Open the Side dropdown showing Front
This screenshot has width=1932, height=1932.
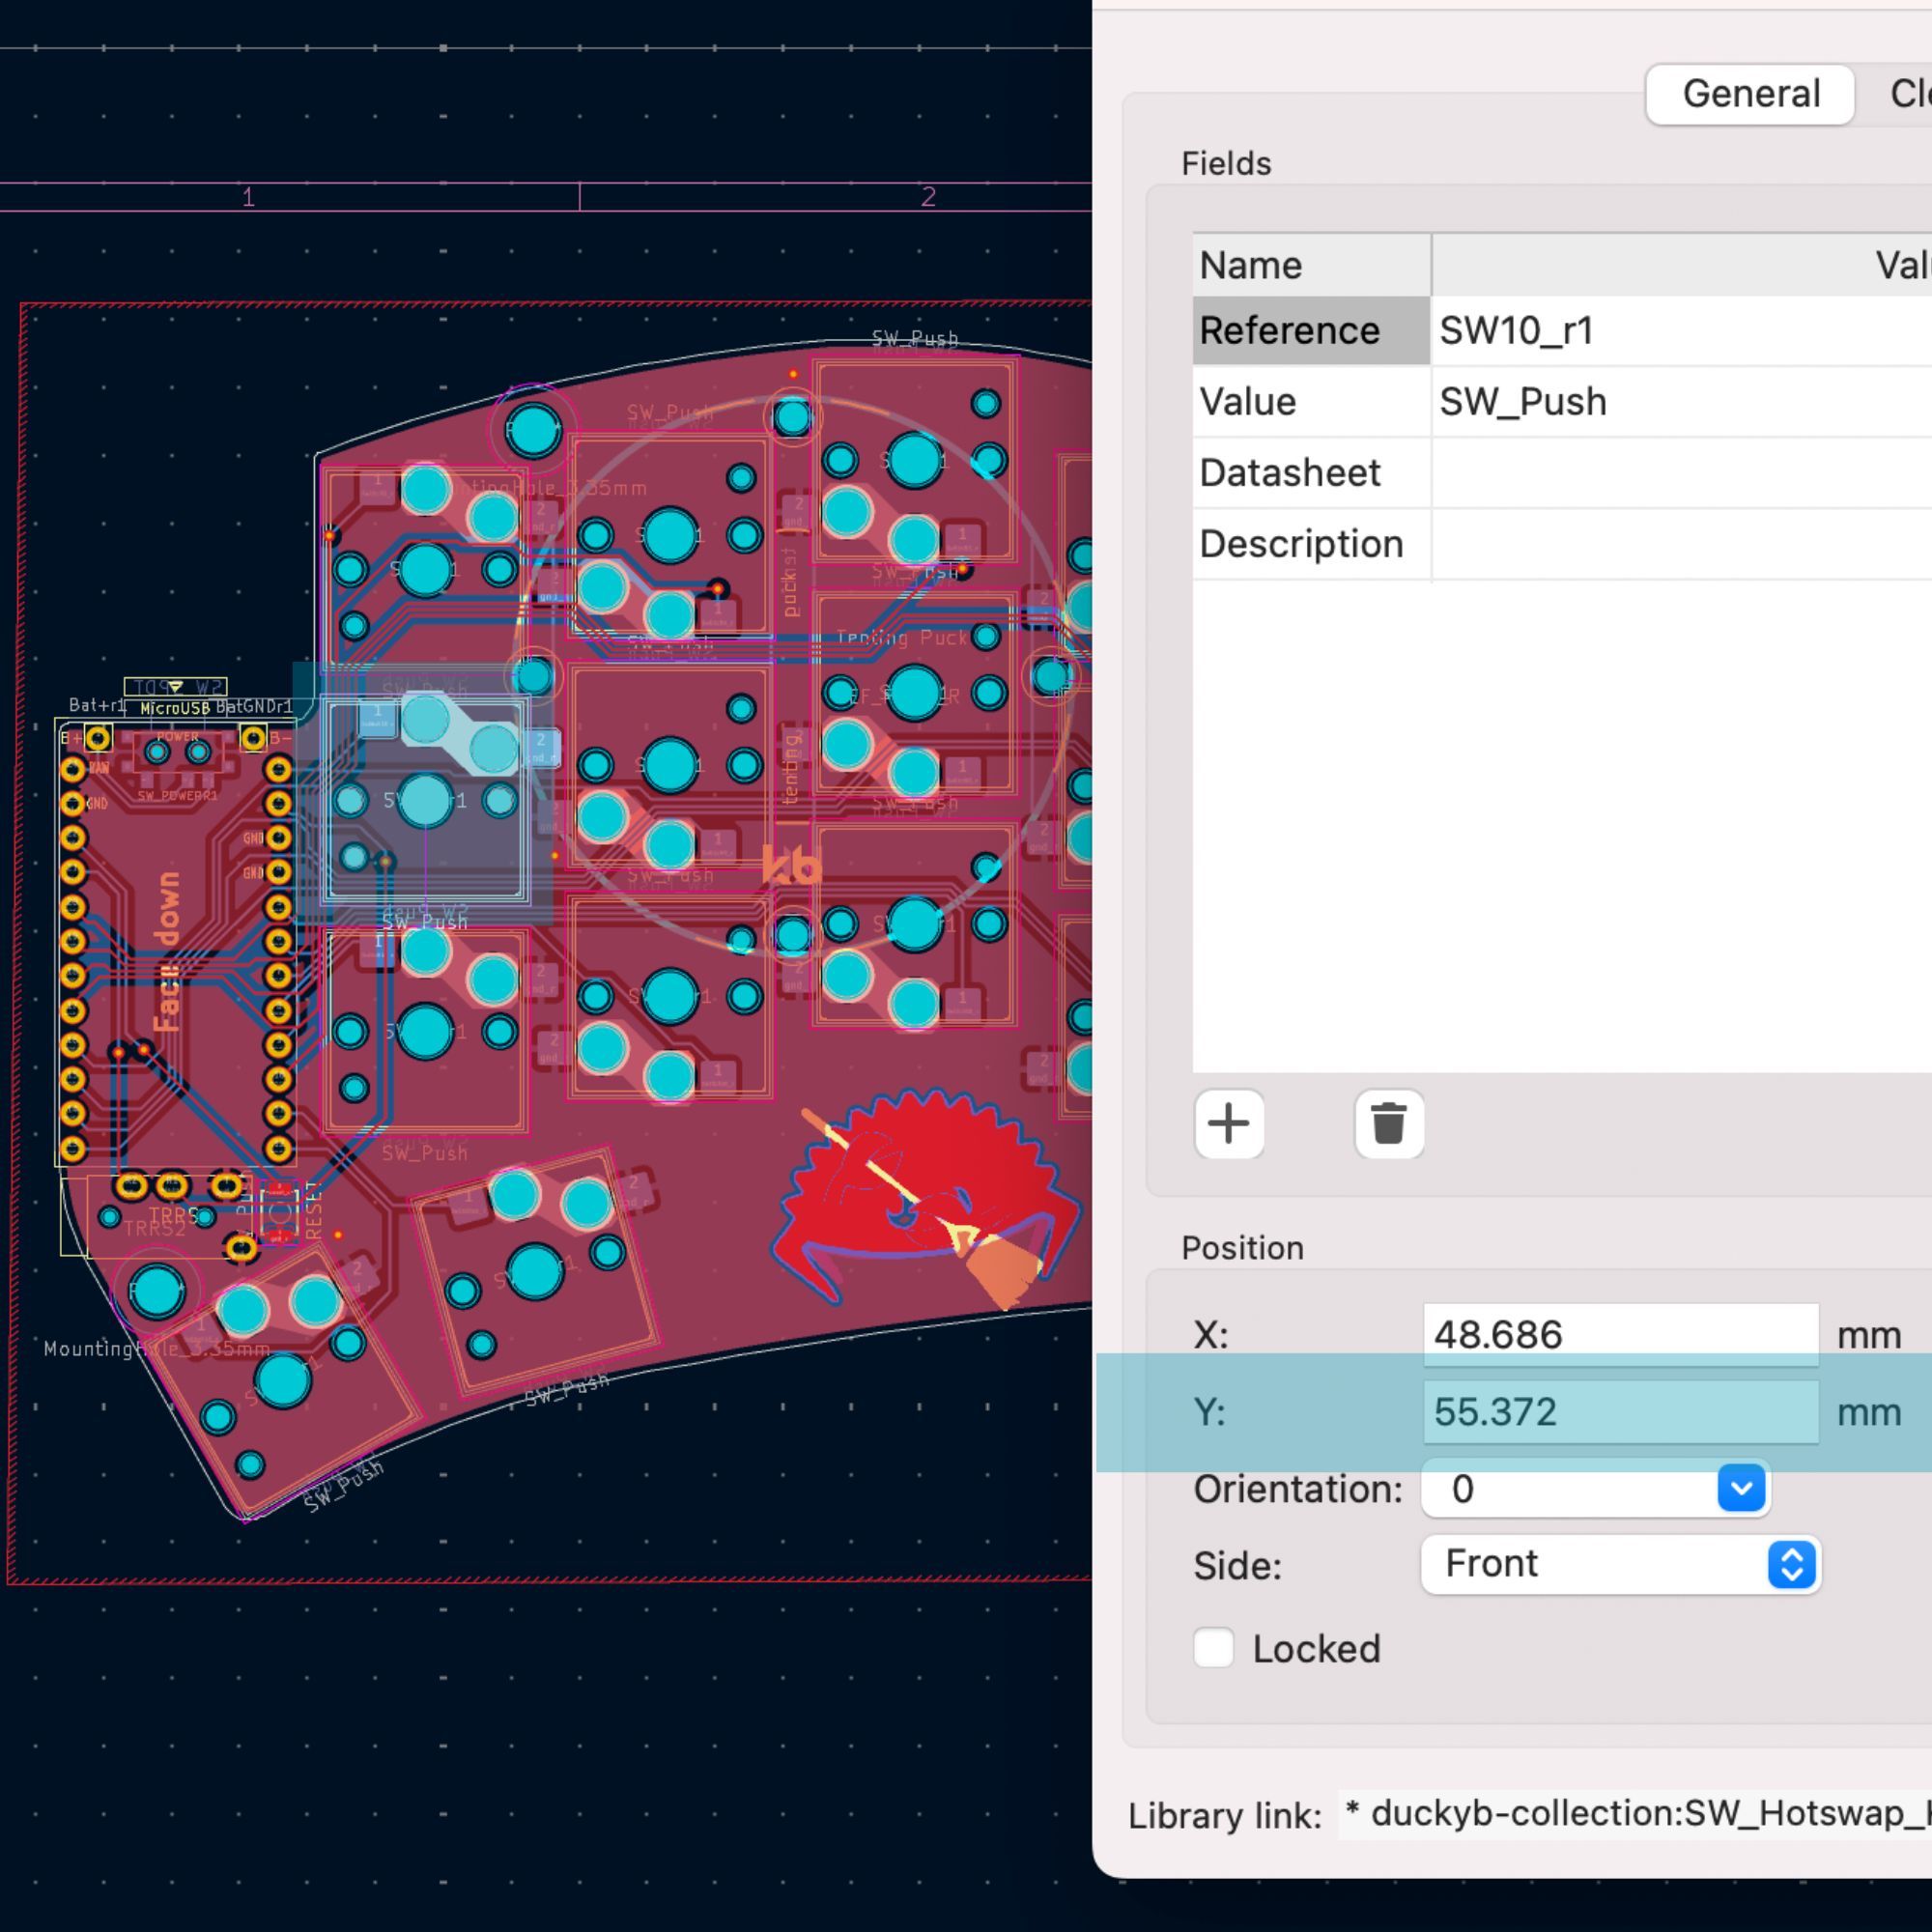[1620, 1565]
